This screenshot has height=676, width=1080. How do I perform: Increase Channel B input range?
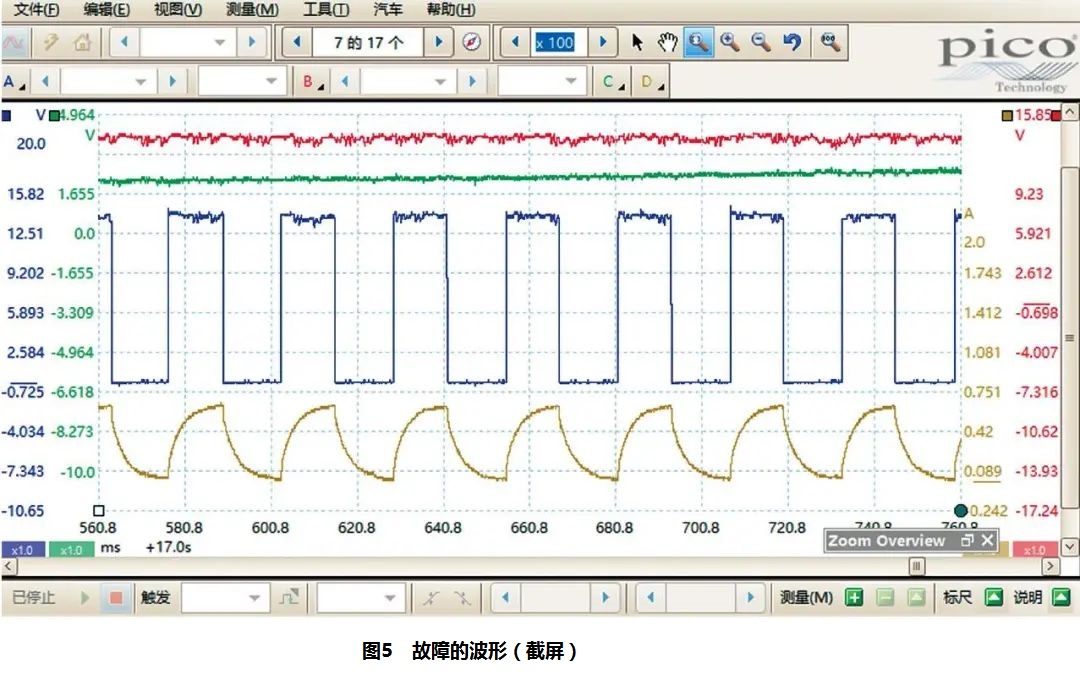[472, 81]
